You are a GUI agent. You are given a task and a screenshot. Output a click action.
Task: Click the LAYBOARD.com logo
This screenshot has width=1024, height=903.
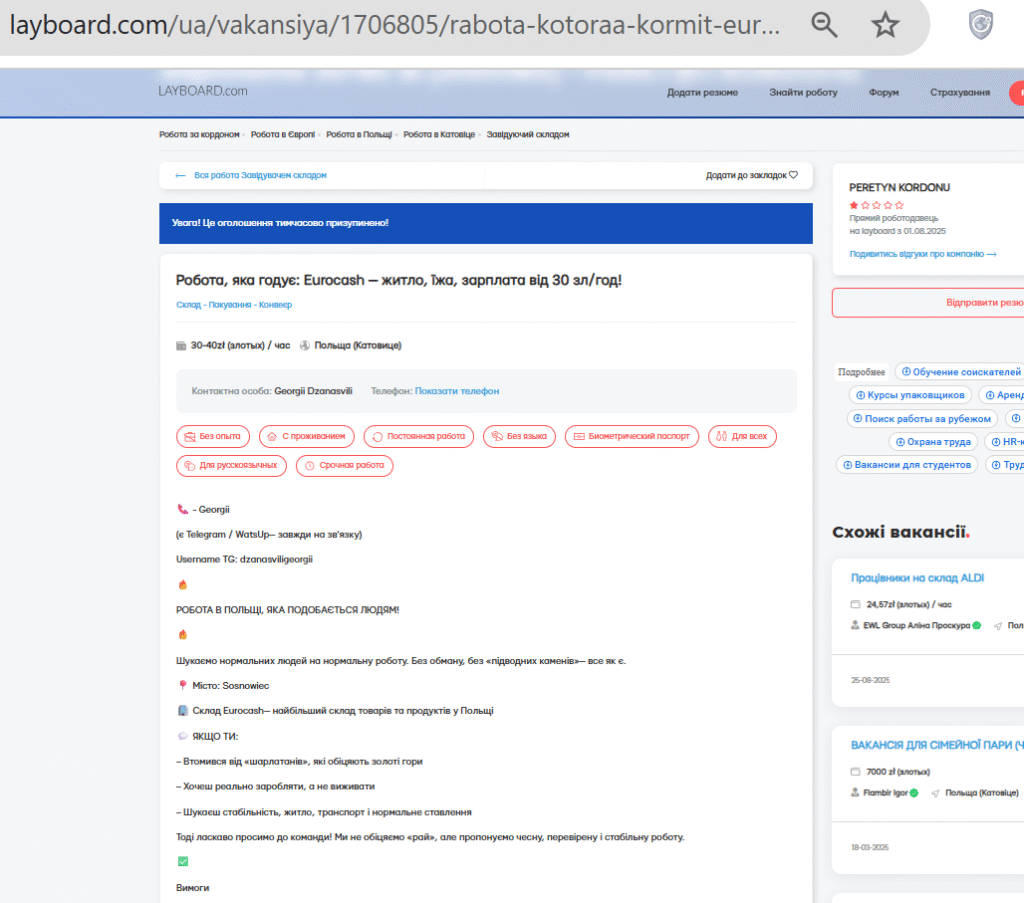202,91
